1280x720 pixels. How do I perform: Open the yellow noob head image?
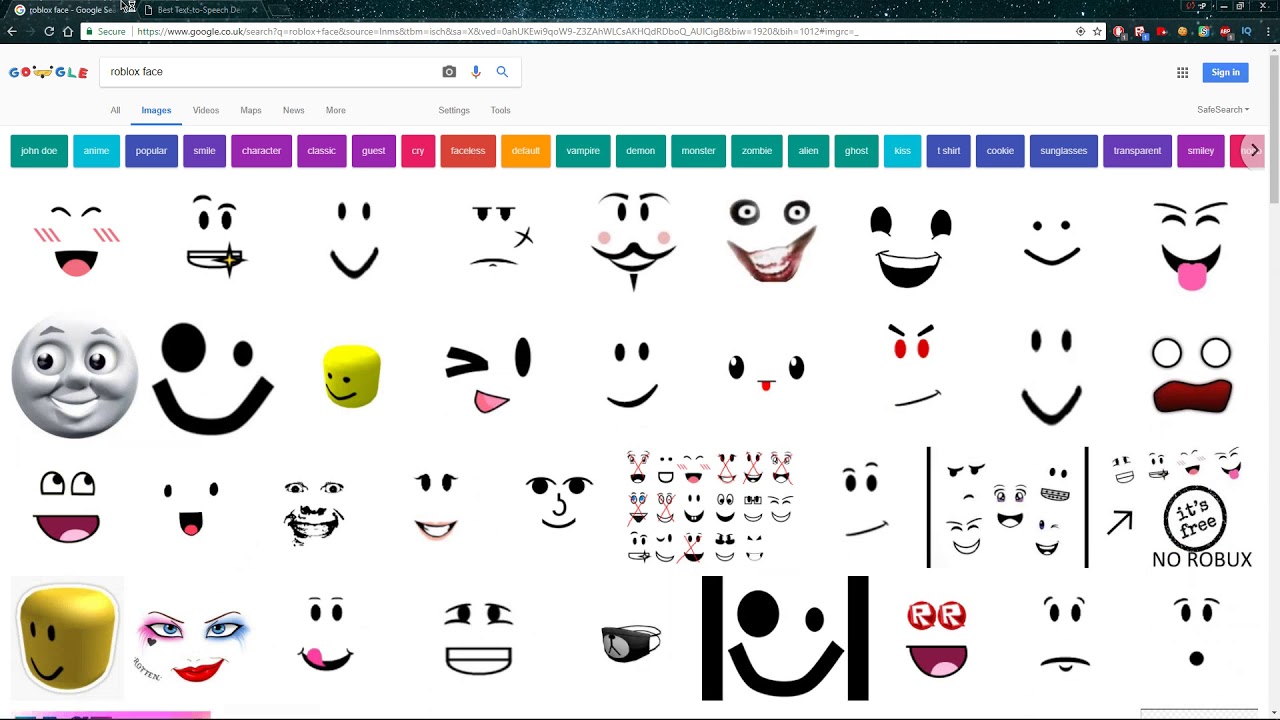point(352,376)
